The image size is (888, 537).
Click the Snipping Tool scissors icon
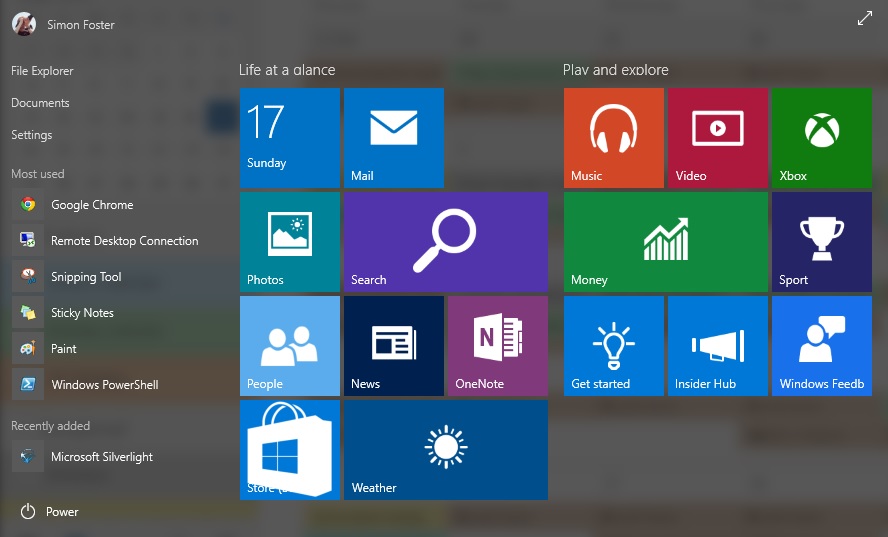pyautogui.click(x=28, y=276)
